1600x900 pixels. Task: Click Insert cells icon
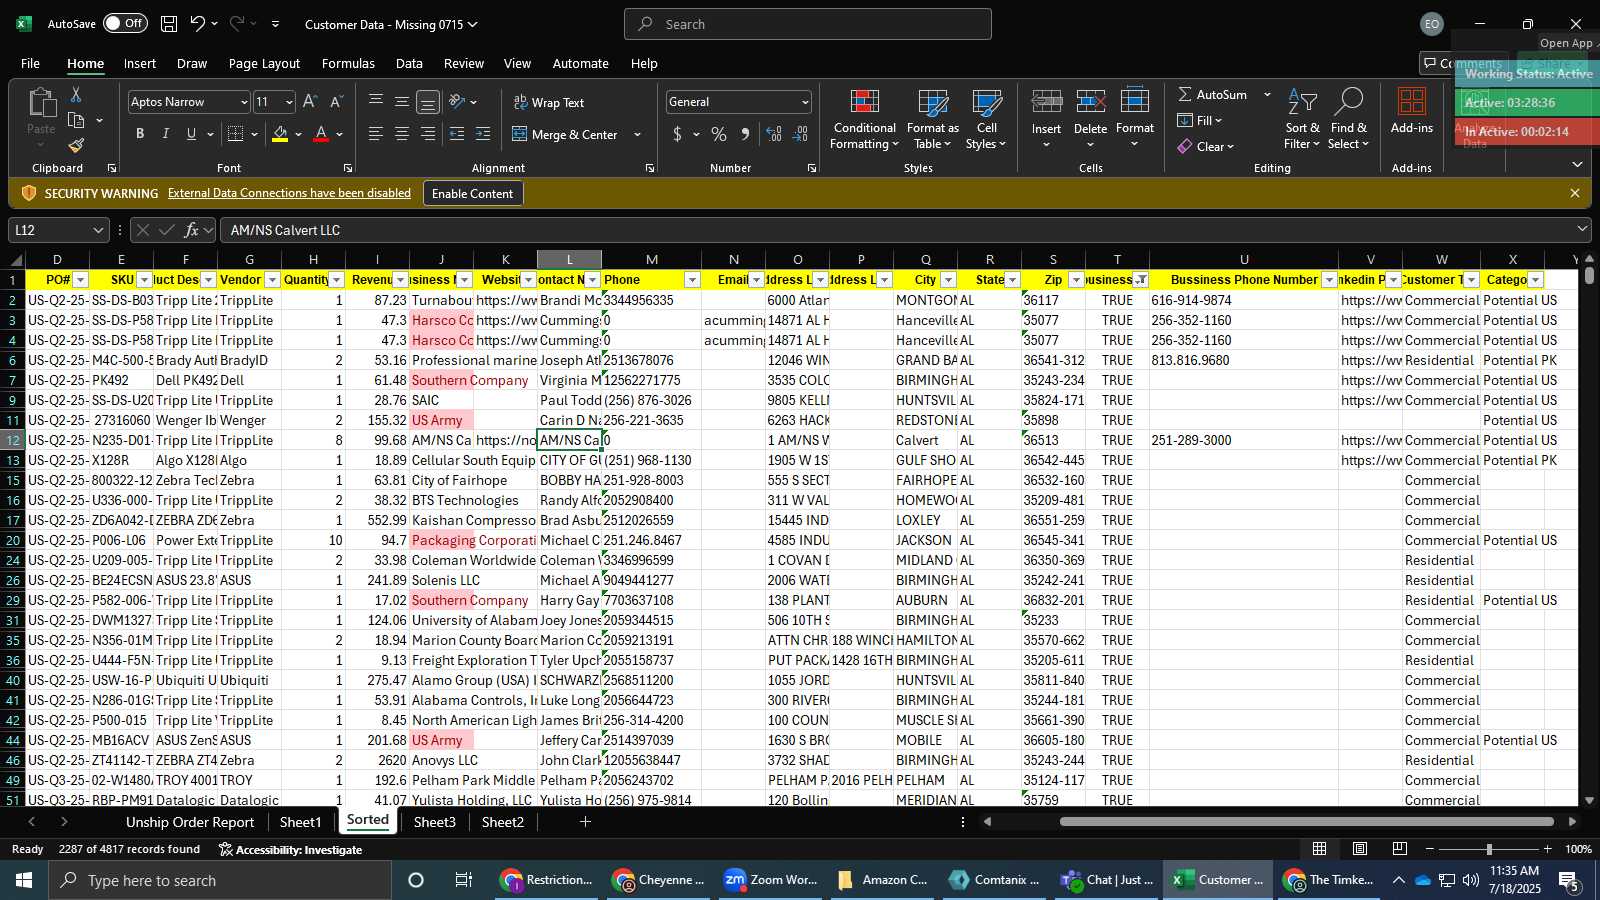(1046, 103)
